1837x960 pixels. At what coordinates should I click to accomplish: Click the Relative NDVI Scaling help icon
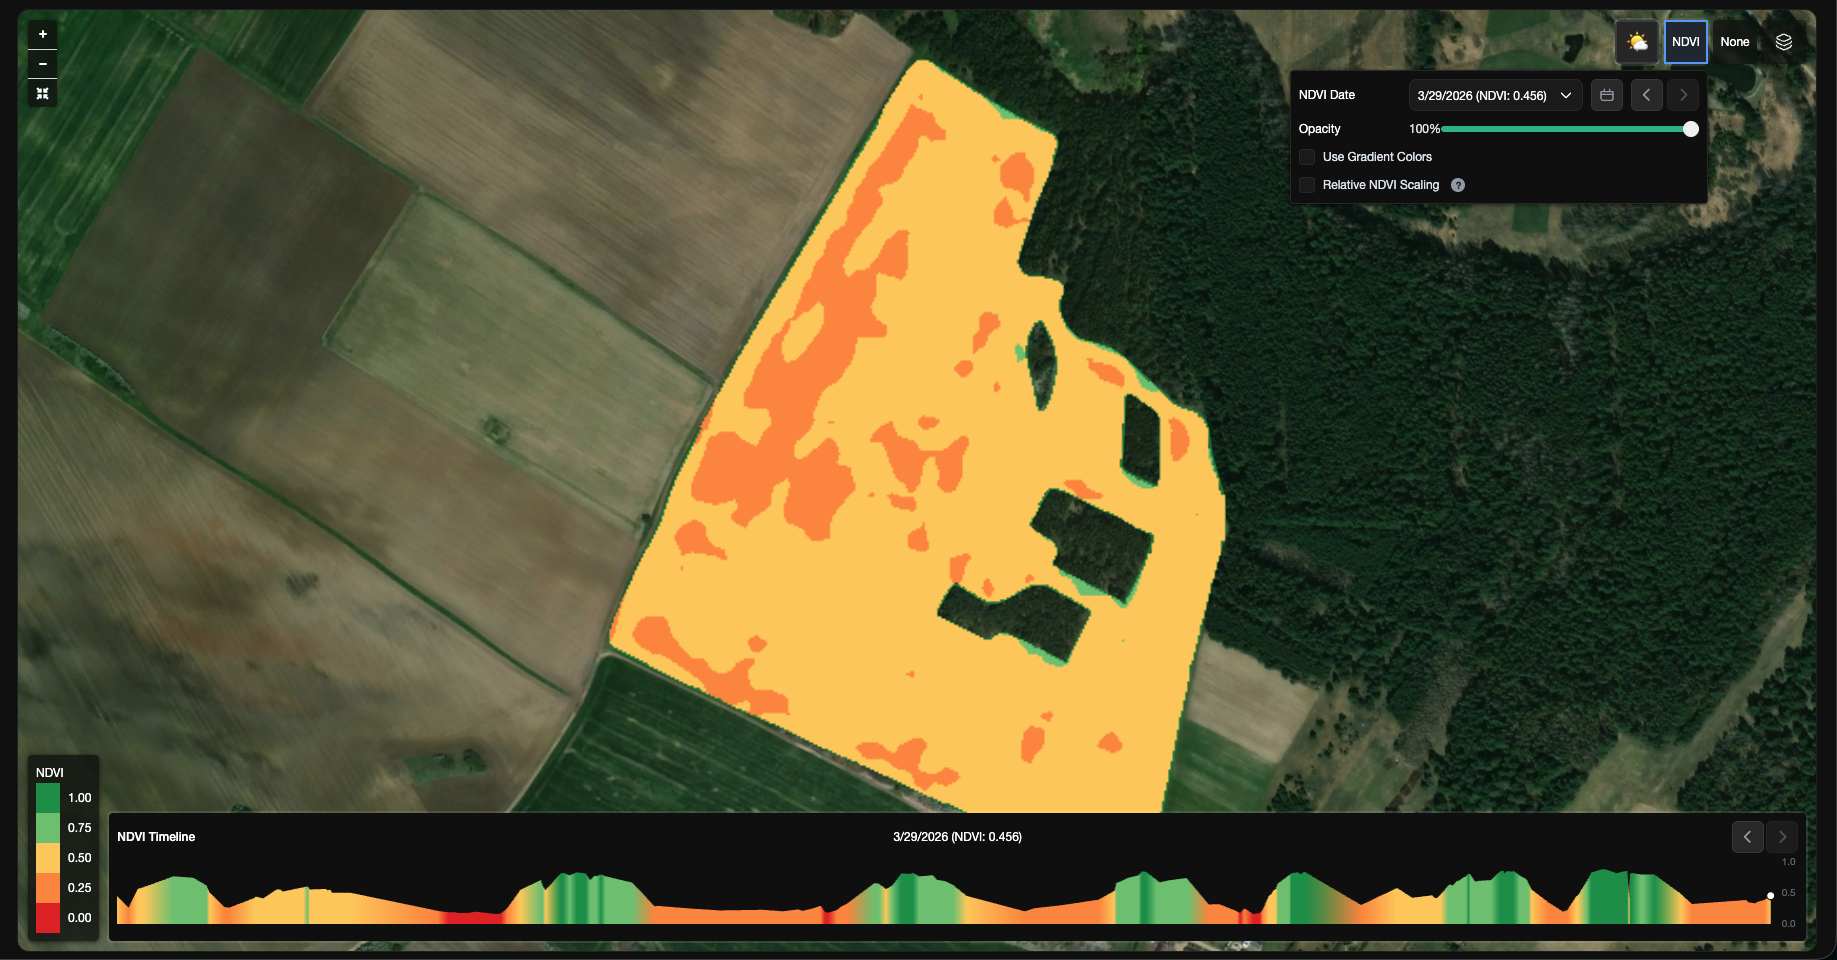(x=1457, y=185)
